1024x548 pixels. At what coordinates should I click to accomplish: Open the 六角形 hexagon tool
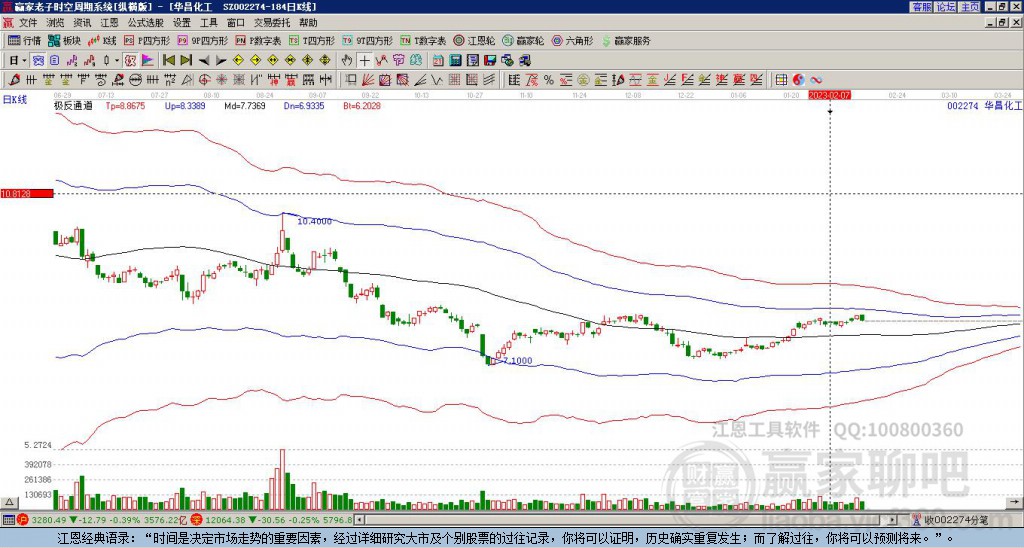(x=573, y=41)
